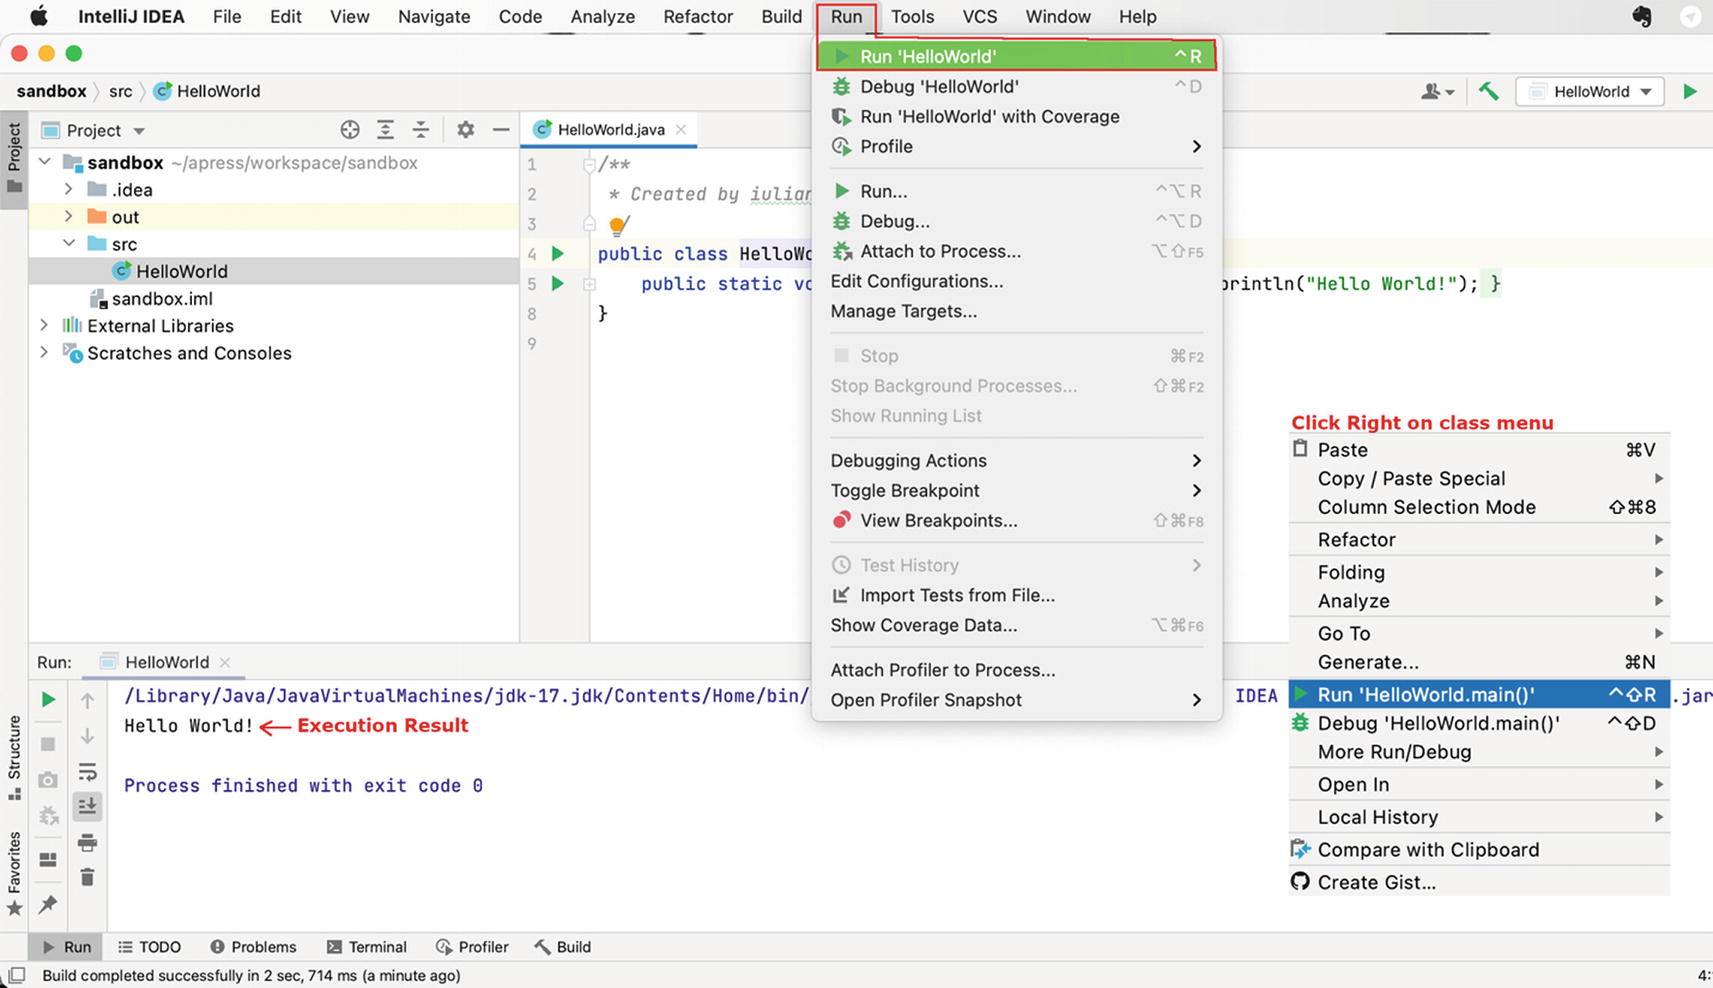
Task: Click Collapse All icon in Project panel
Action: click(421, 130)
